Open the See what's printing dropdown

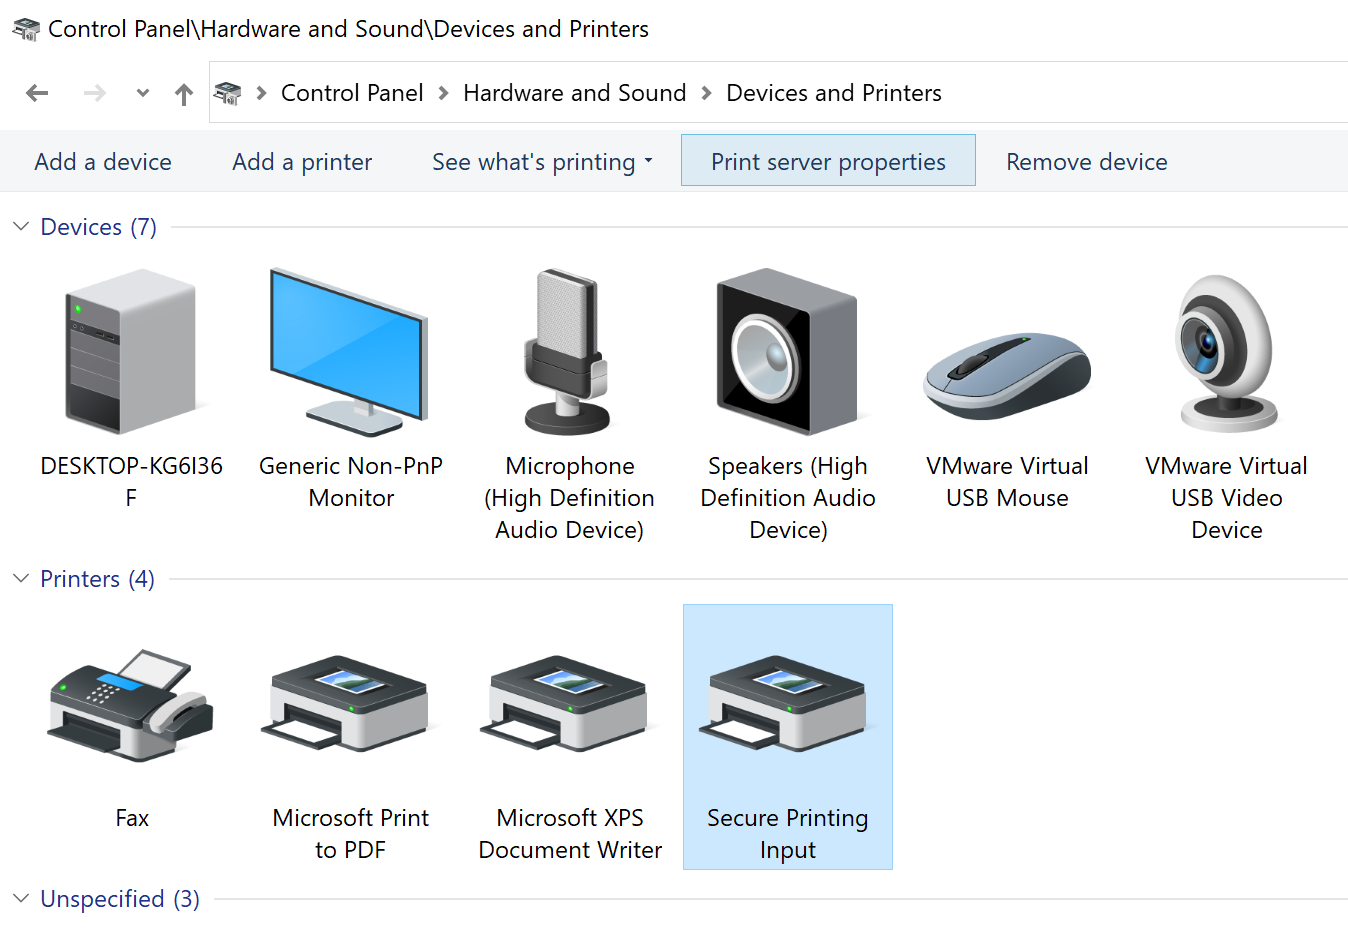pos(542,162)
